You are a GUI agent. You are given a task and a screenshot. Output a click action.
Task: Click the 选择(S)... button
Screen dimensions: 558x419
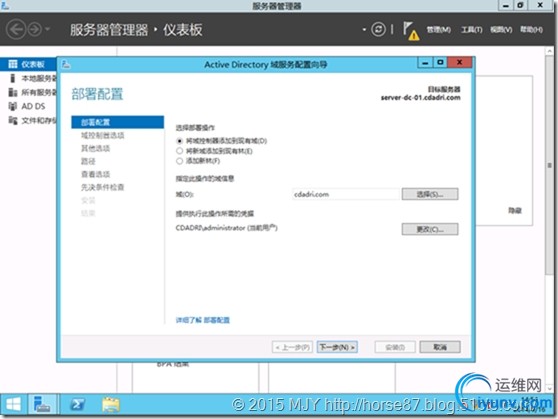click(x=430, y=194)
